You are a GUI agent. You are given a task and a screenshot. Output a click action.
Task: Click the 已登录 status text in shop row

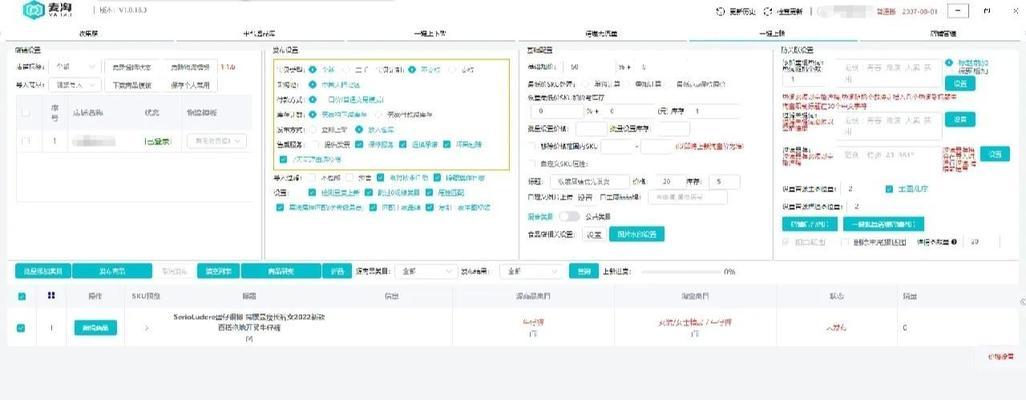click(156, 141)
